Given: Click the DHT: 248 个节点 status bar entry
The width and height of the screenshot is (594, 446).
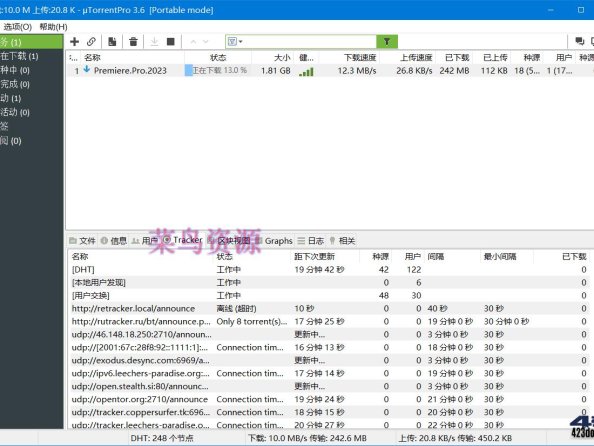Looking at the screenshot, I should [162, 438].
